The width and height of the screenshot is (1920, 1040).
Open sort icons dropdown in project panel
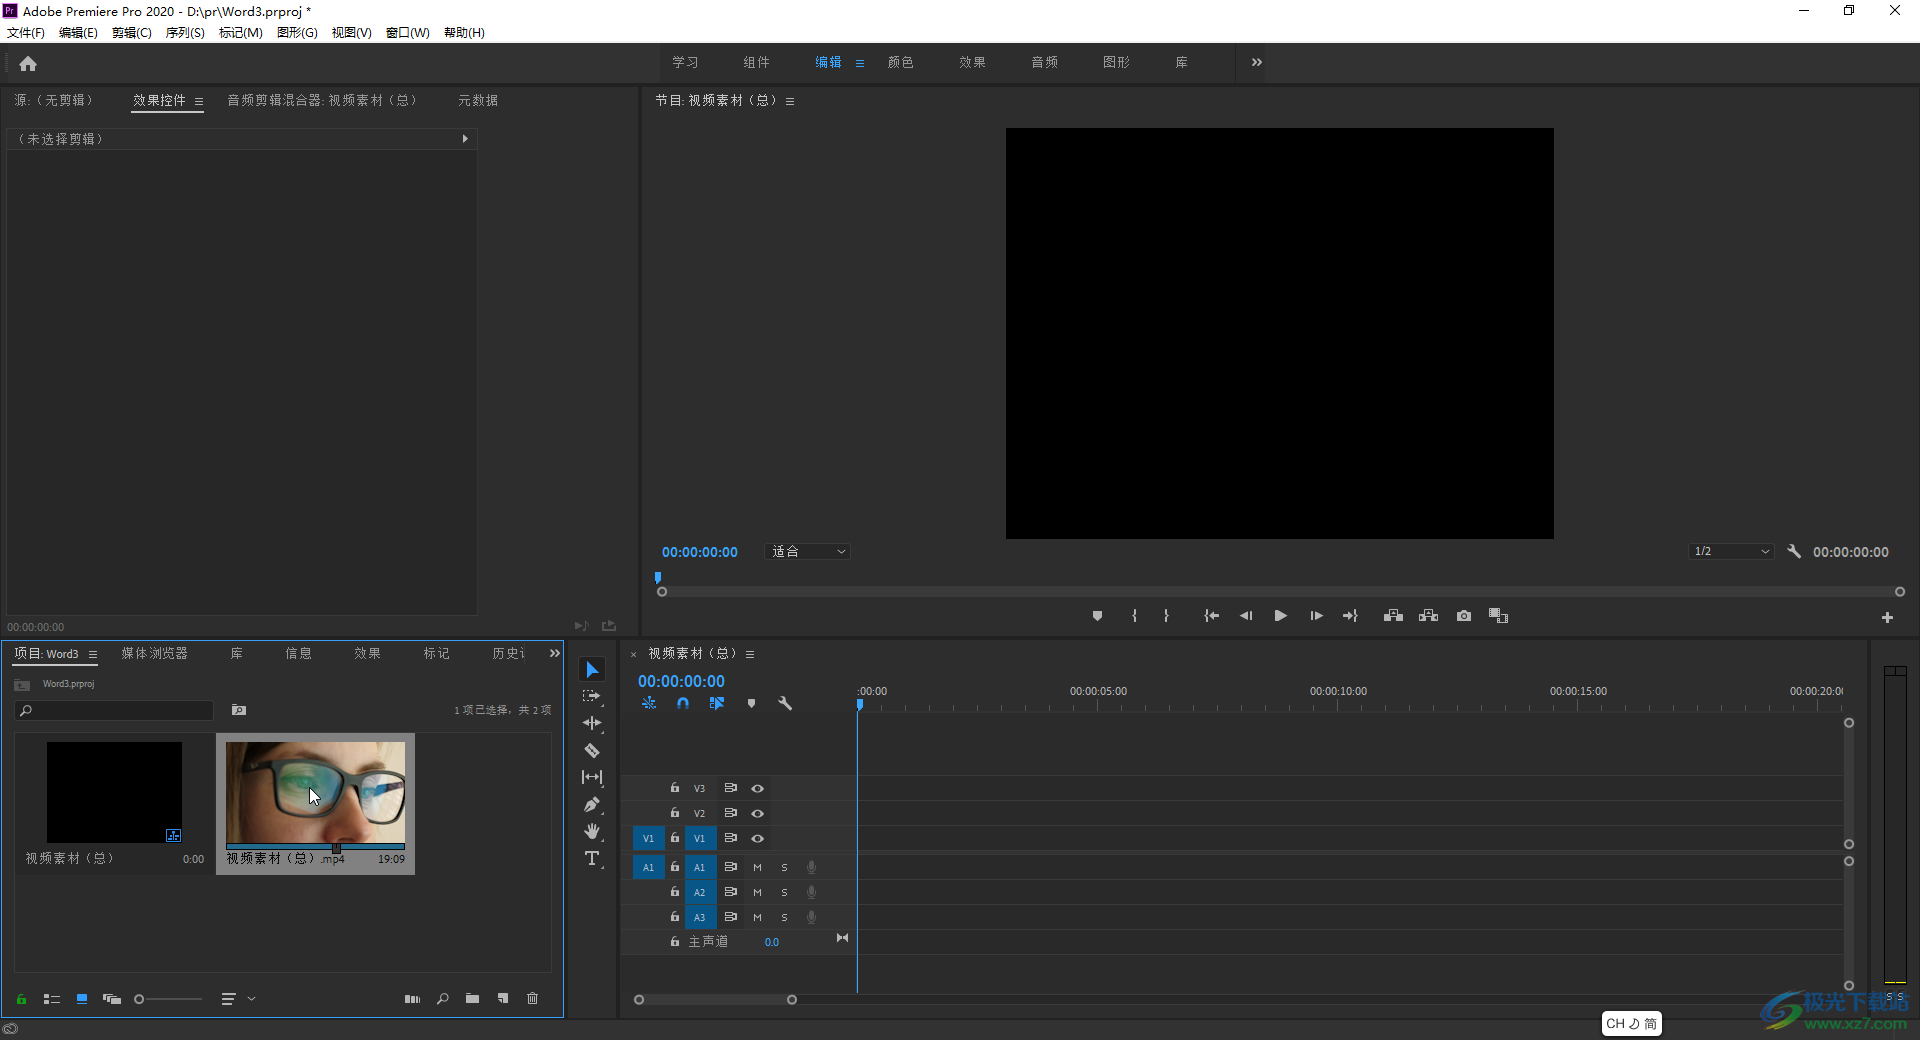pos(238,999)
